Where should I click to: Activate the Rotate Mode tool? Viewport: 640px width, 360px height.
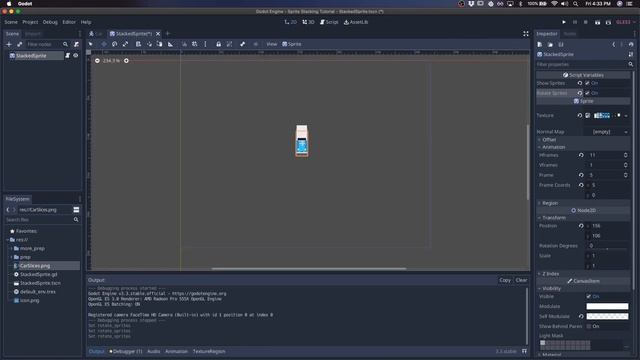pyautogui.click(x=115, y=44)
